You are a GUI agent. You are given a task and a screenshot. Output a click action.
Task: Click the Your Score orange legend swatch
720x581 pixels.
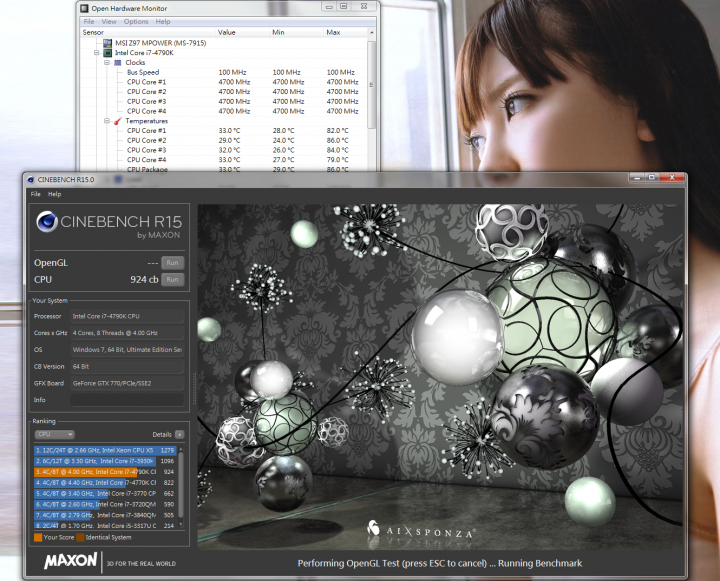[38, 537]
